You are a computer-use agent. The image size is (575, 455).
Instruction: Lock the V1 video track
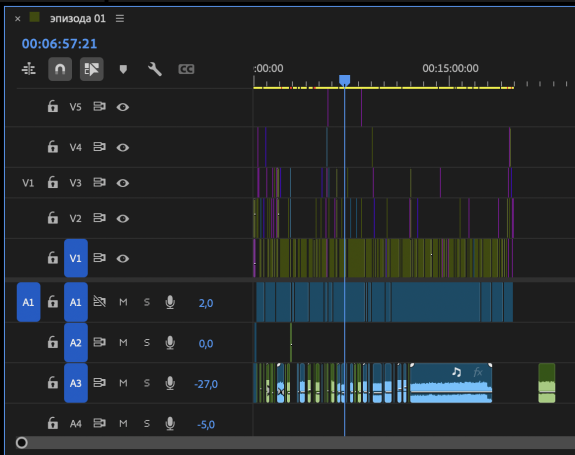click(52, 258)
